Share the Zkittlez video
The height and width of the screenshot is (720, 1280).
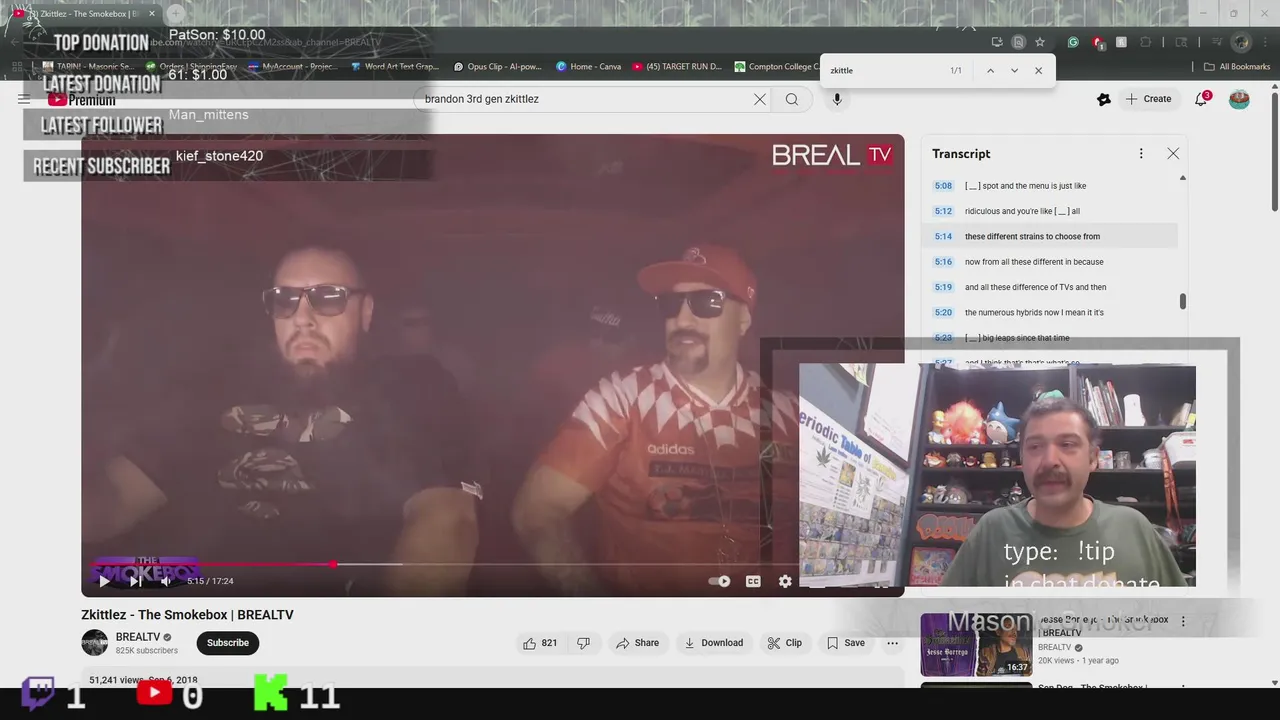tap(637, 643)
